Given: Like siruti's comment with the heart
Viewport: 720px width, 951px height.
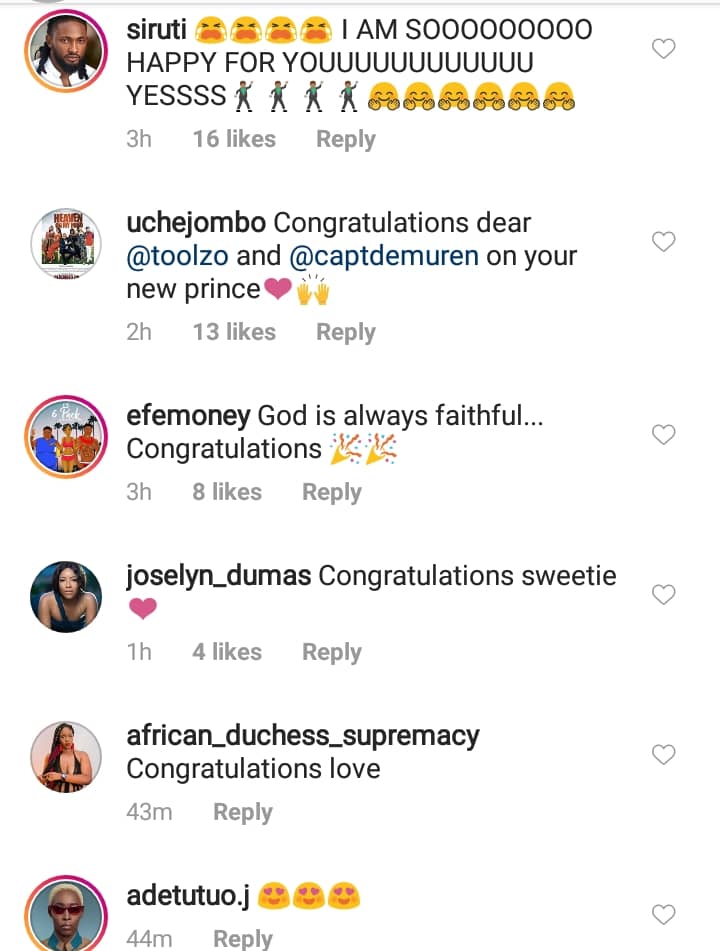Looking at the screenshot, I should pos(663,49).
